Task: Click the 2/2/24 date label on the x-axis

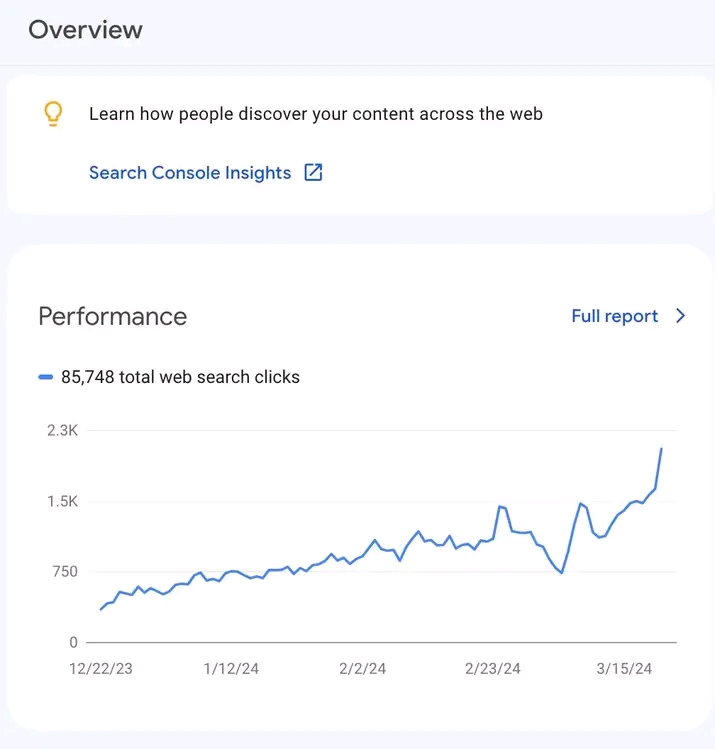Action: point(362,669)
